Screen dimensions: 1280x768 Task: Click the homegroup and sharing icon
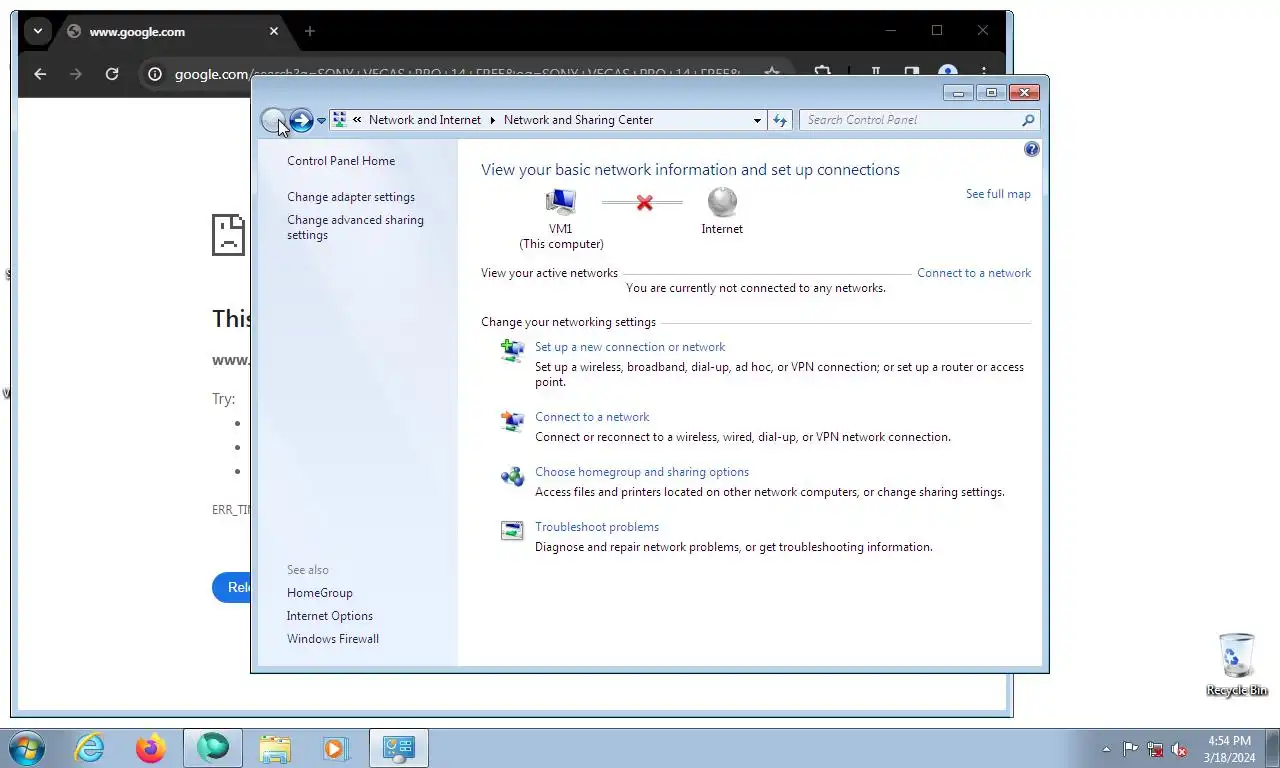512,476
